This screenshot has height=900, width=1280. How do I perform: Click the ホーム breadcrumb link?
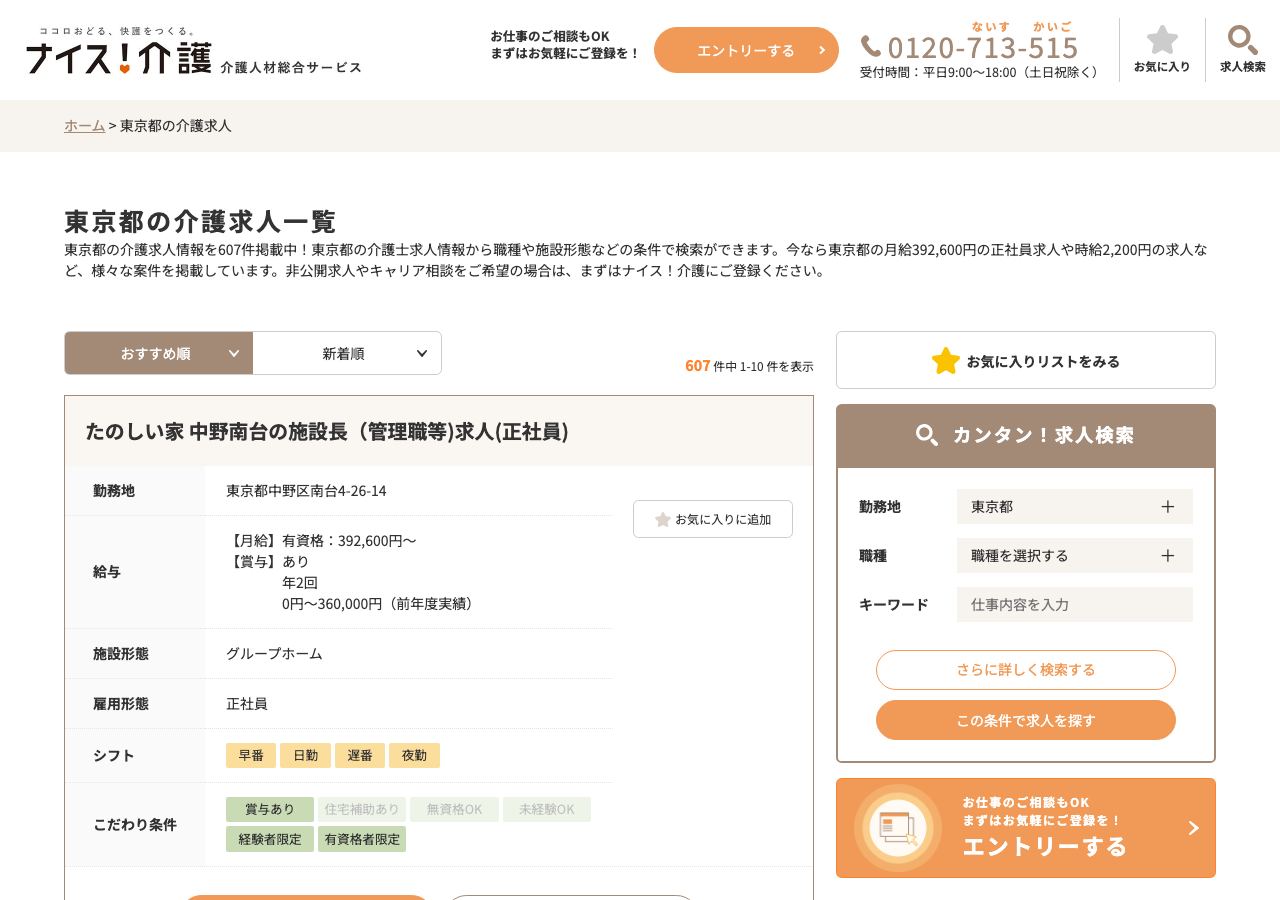[85, 125]
